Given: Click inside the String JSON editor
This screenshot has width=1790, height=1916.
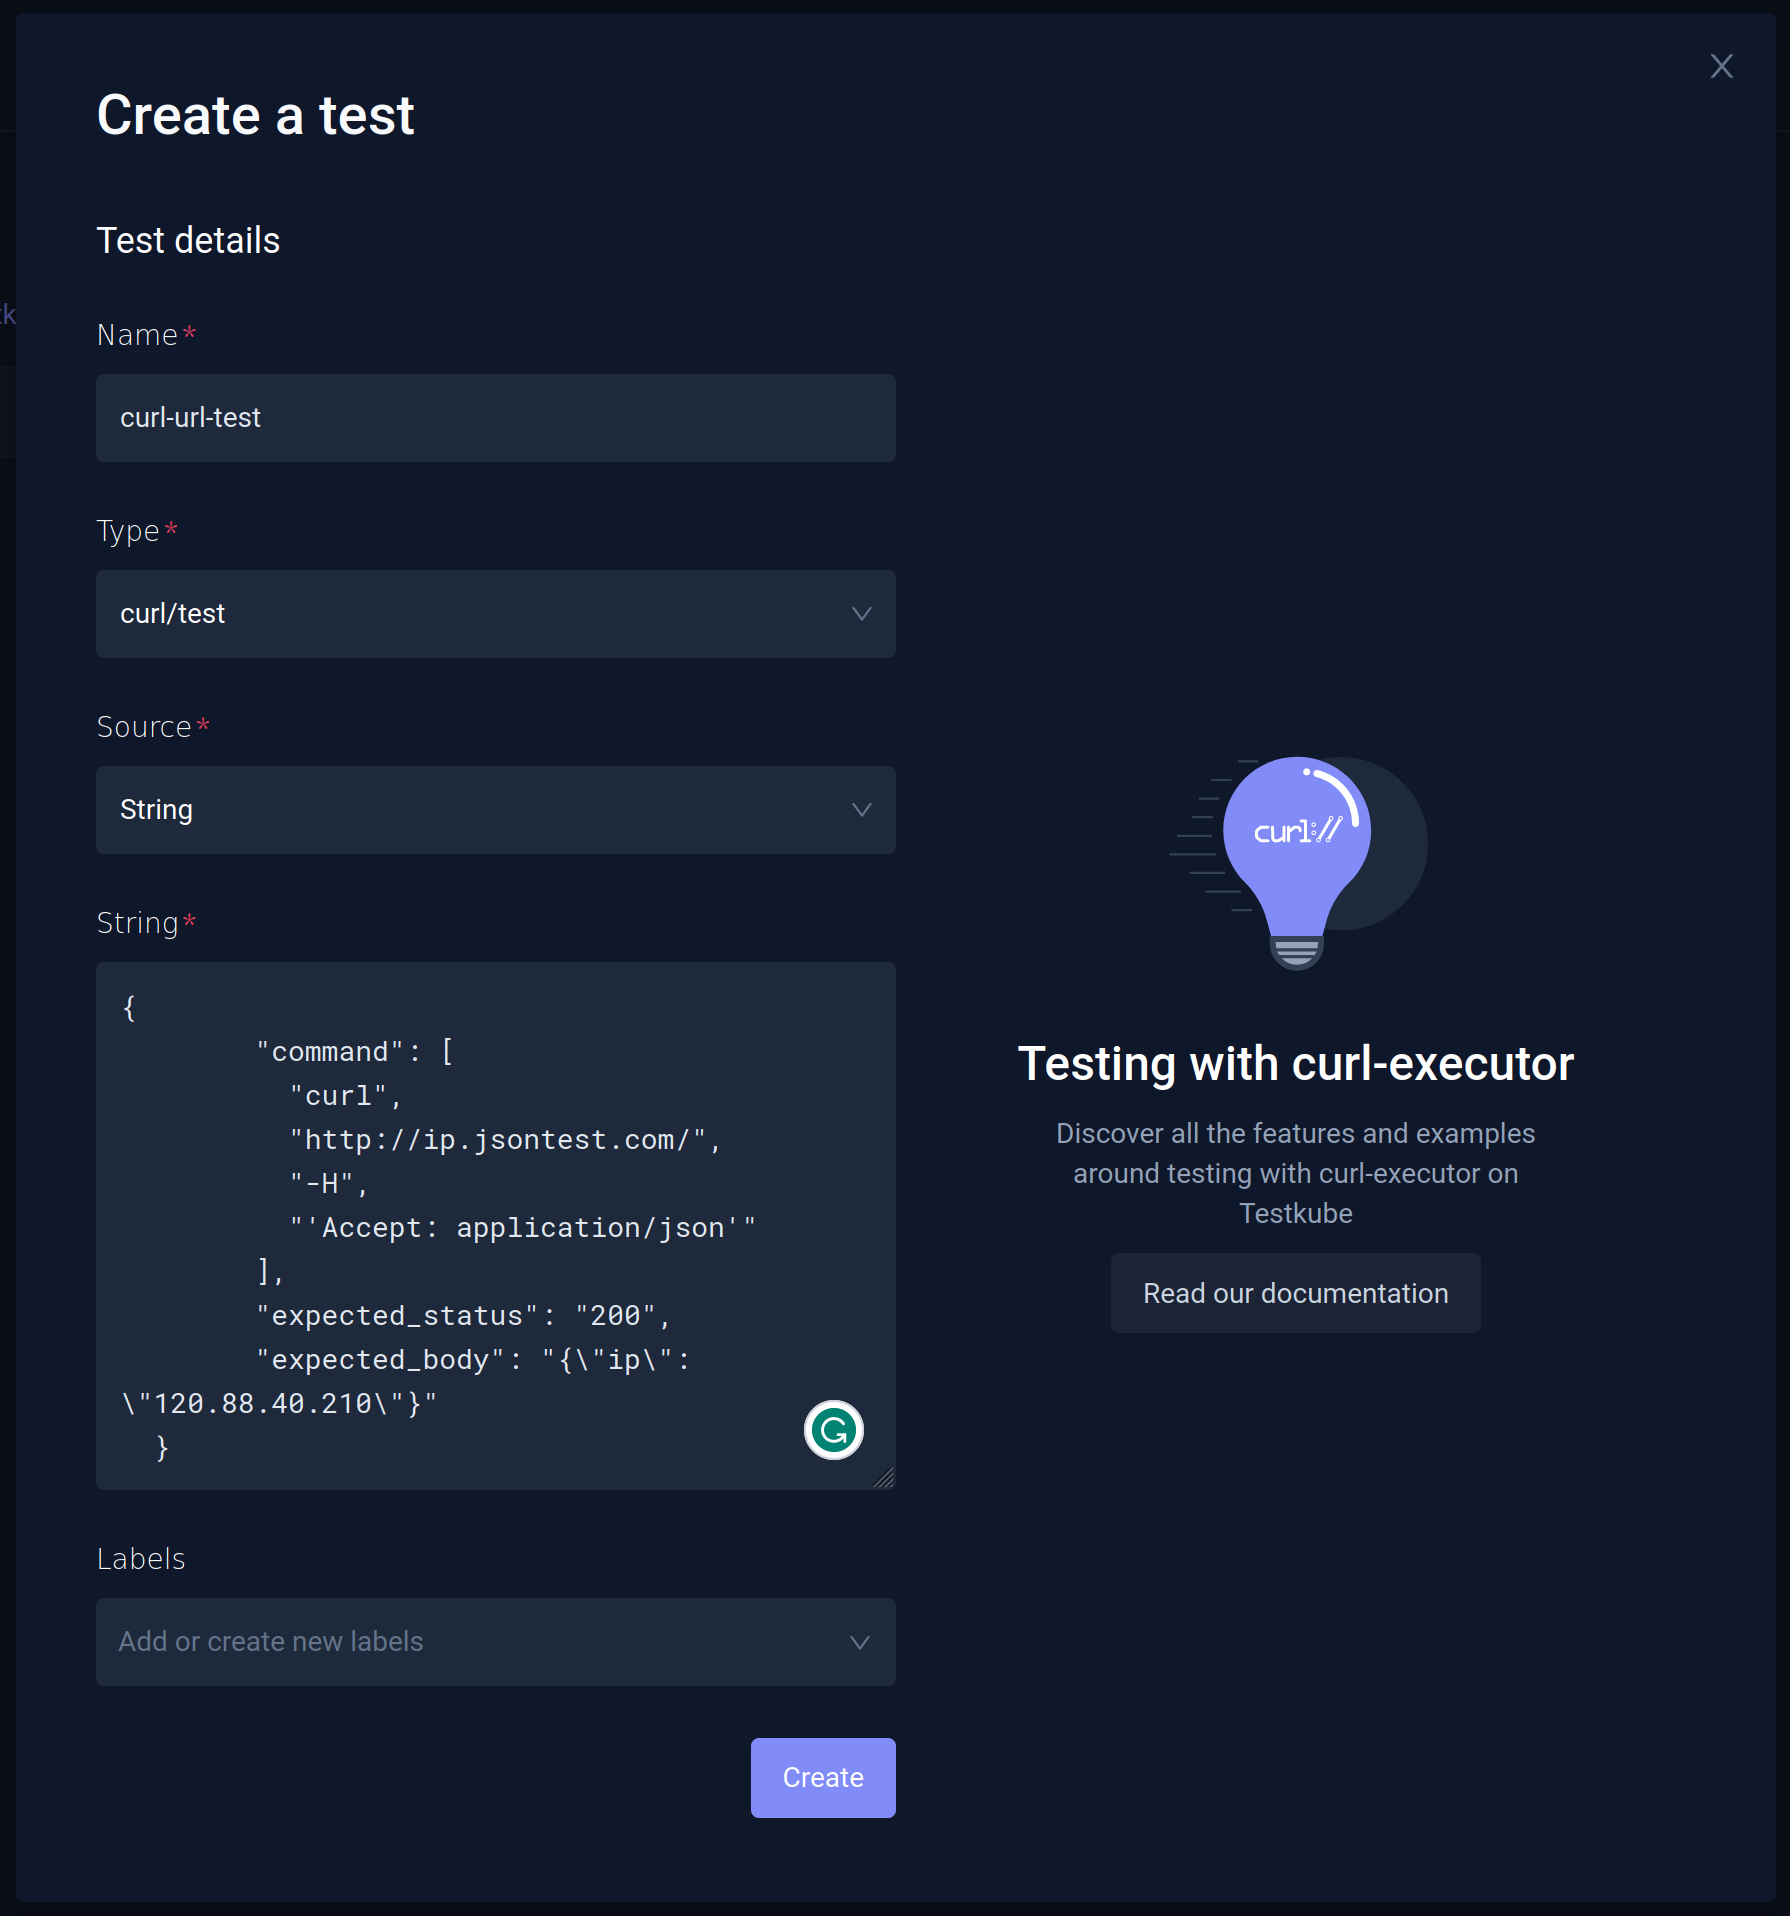Looking at the screenshot, I should 450,1150.
